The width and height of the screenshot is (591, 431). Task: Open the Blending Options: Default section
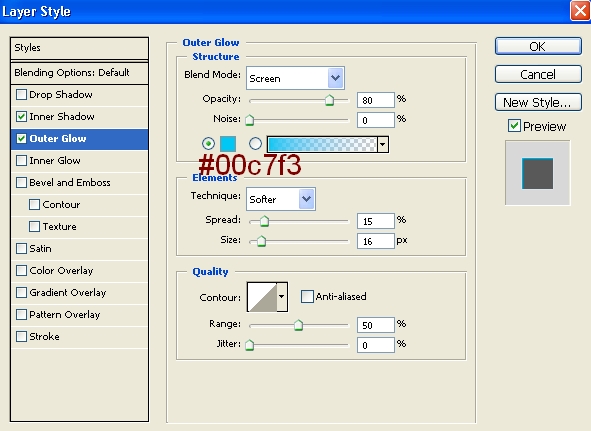80,72
